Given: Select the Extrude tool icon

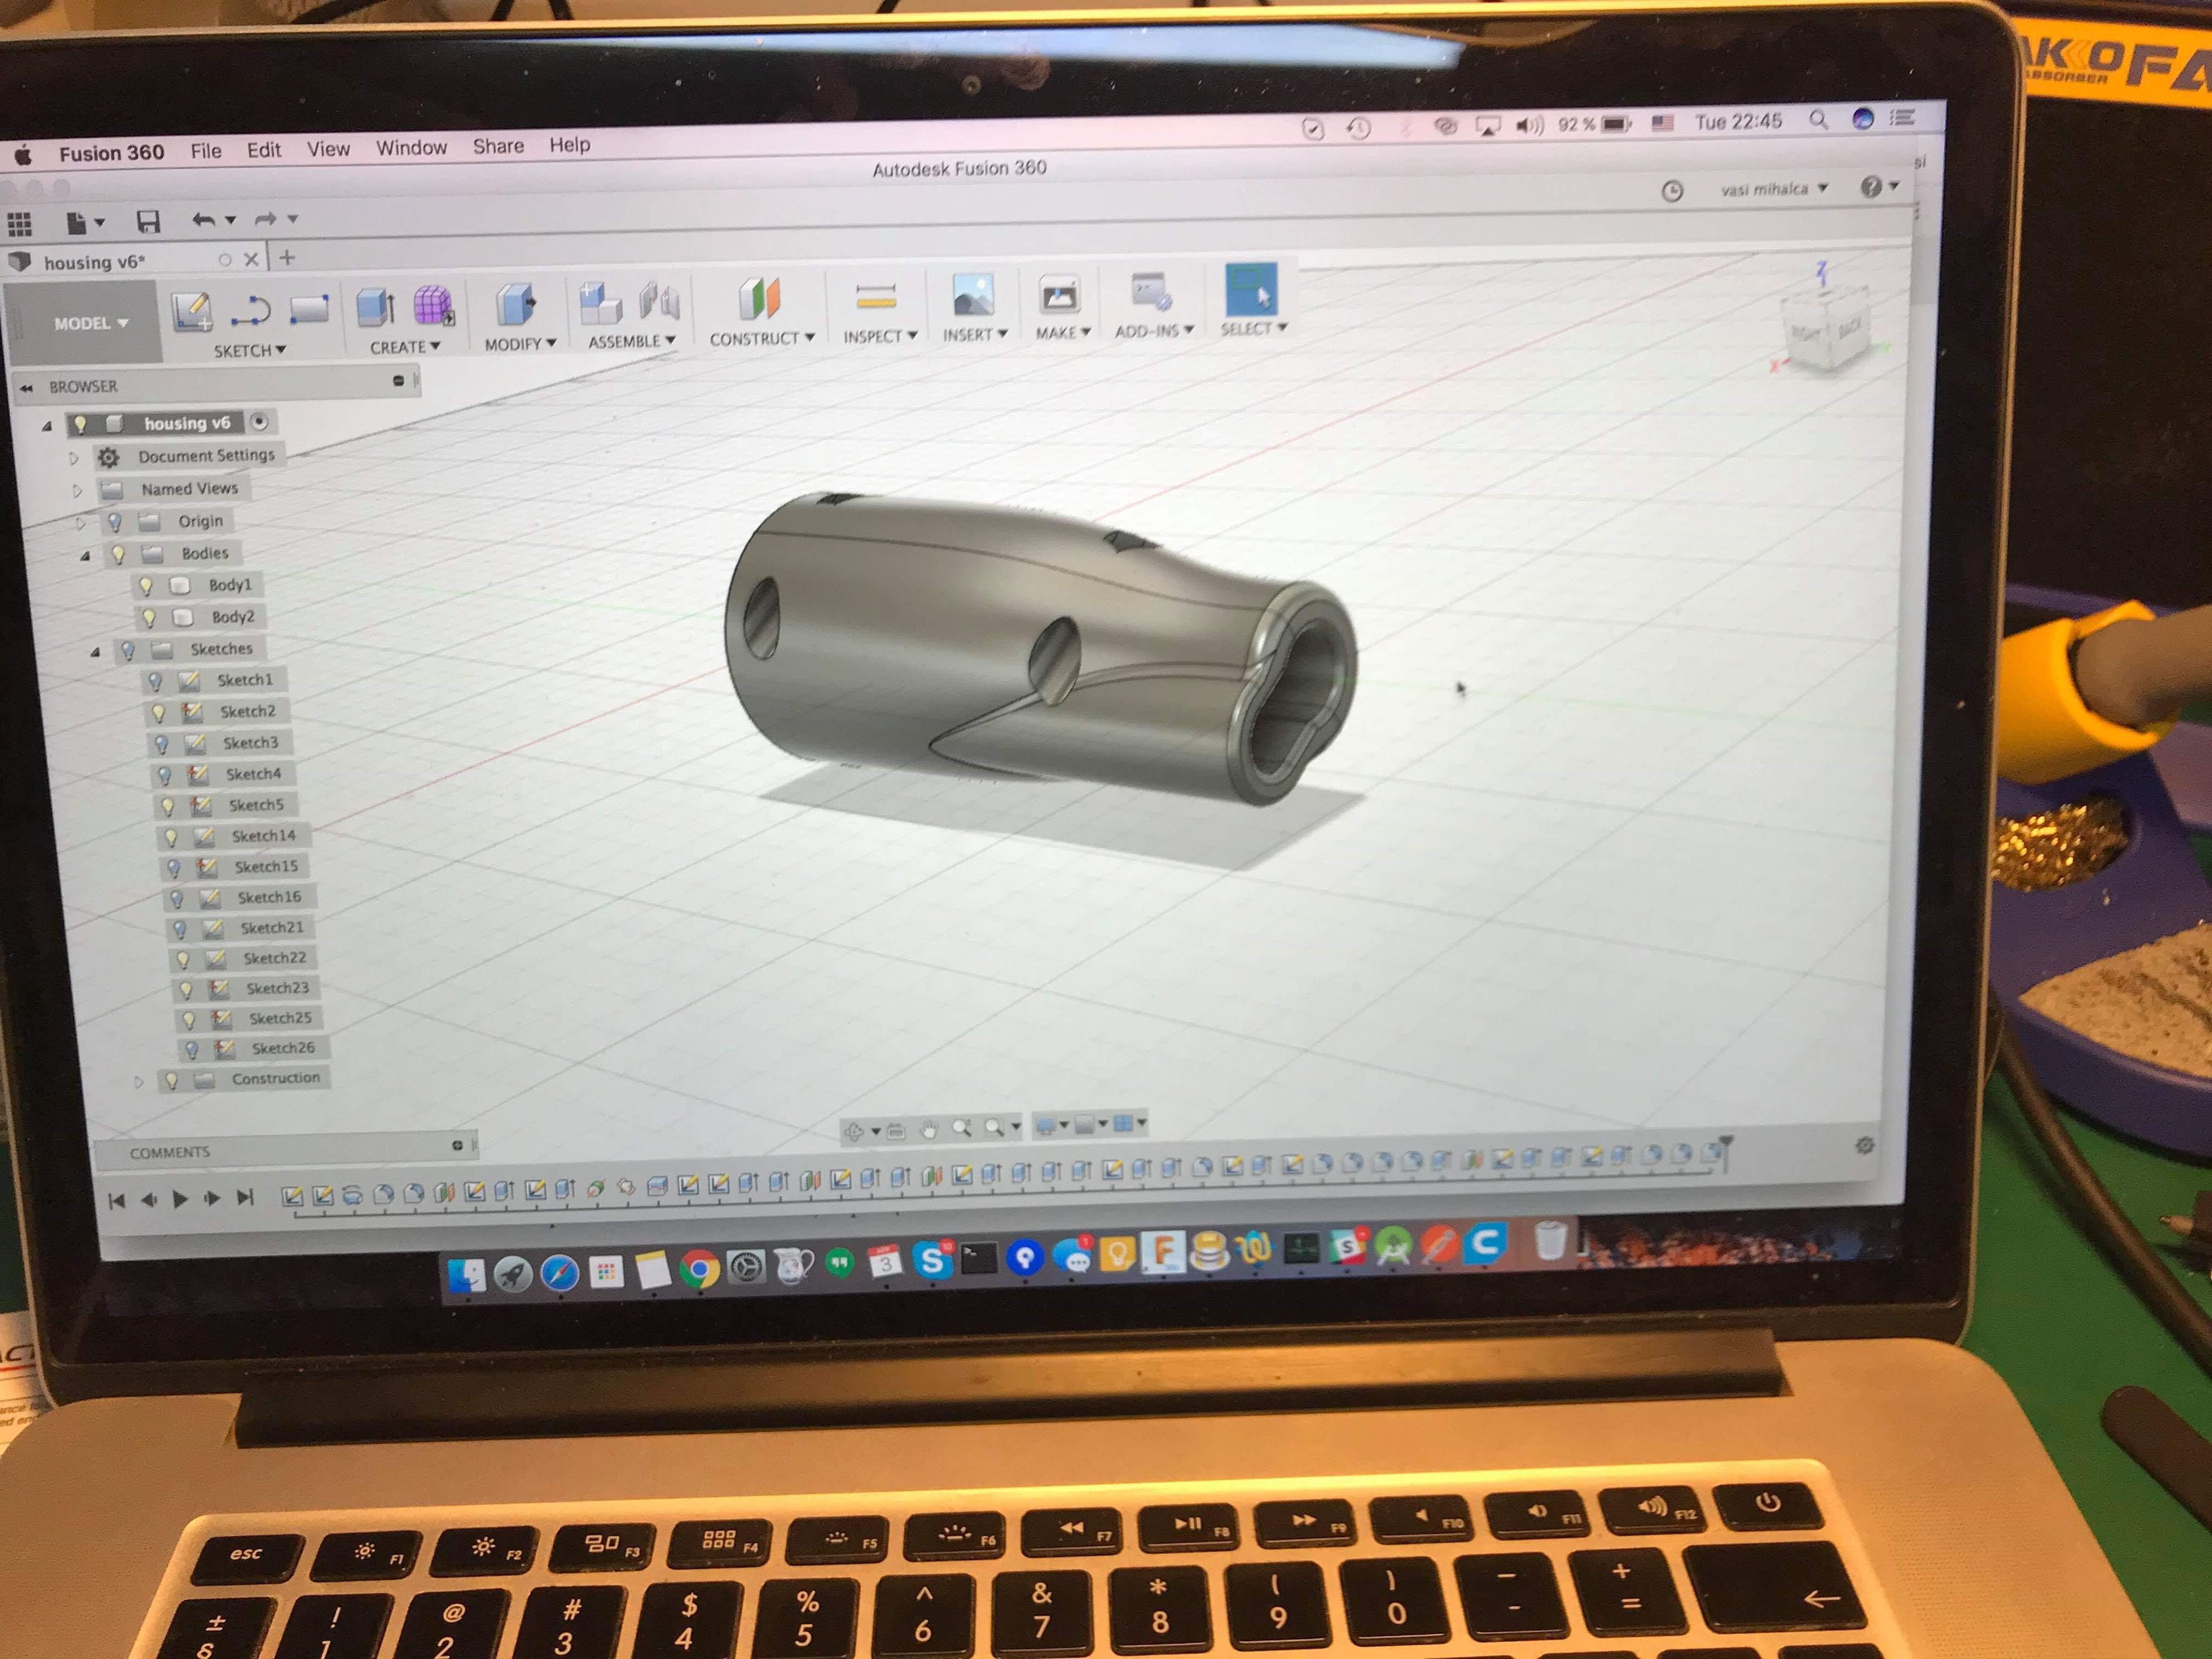Looking at the screenshot, I should click(x=376, y=307).
